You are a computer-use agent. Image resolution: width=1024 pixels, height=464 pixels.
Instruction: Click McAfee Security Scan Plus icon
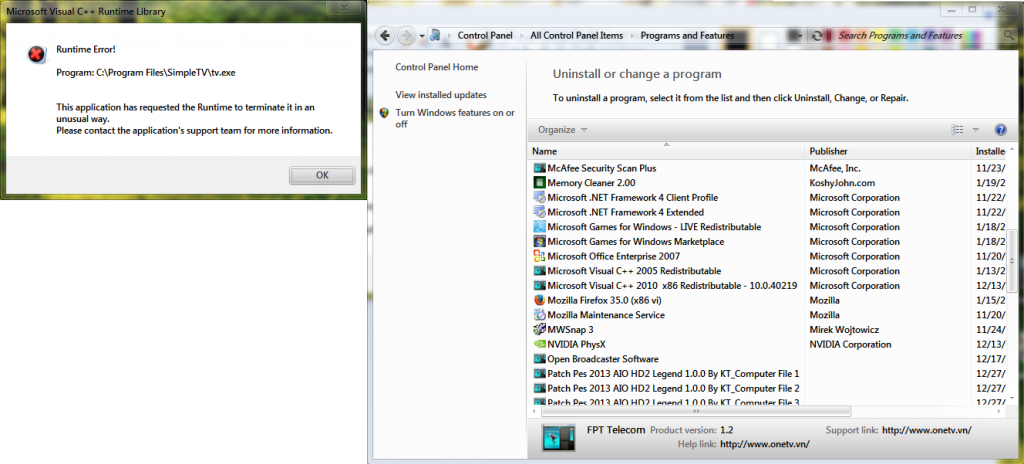539,168
